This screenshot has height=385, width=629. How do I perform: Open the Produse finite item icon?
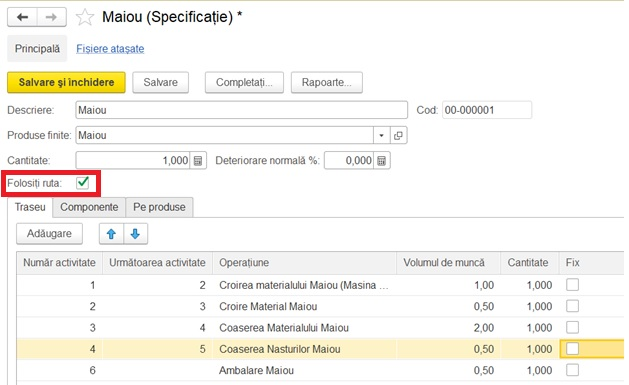398,136
